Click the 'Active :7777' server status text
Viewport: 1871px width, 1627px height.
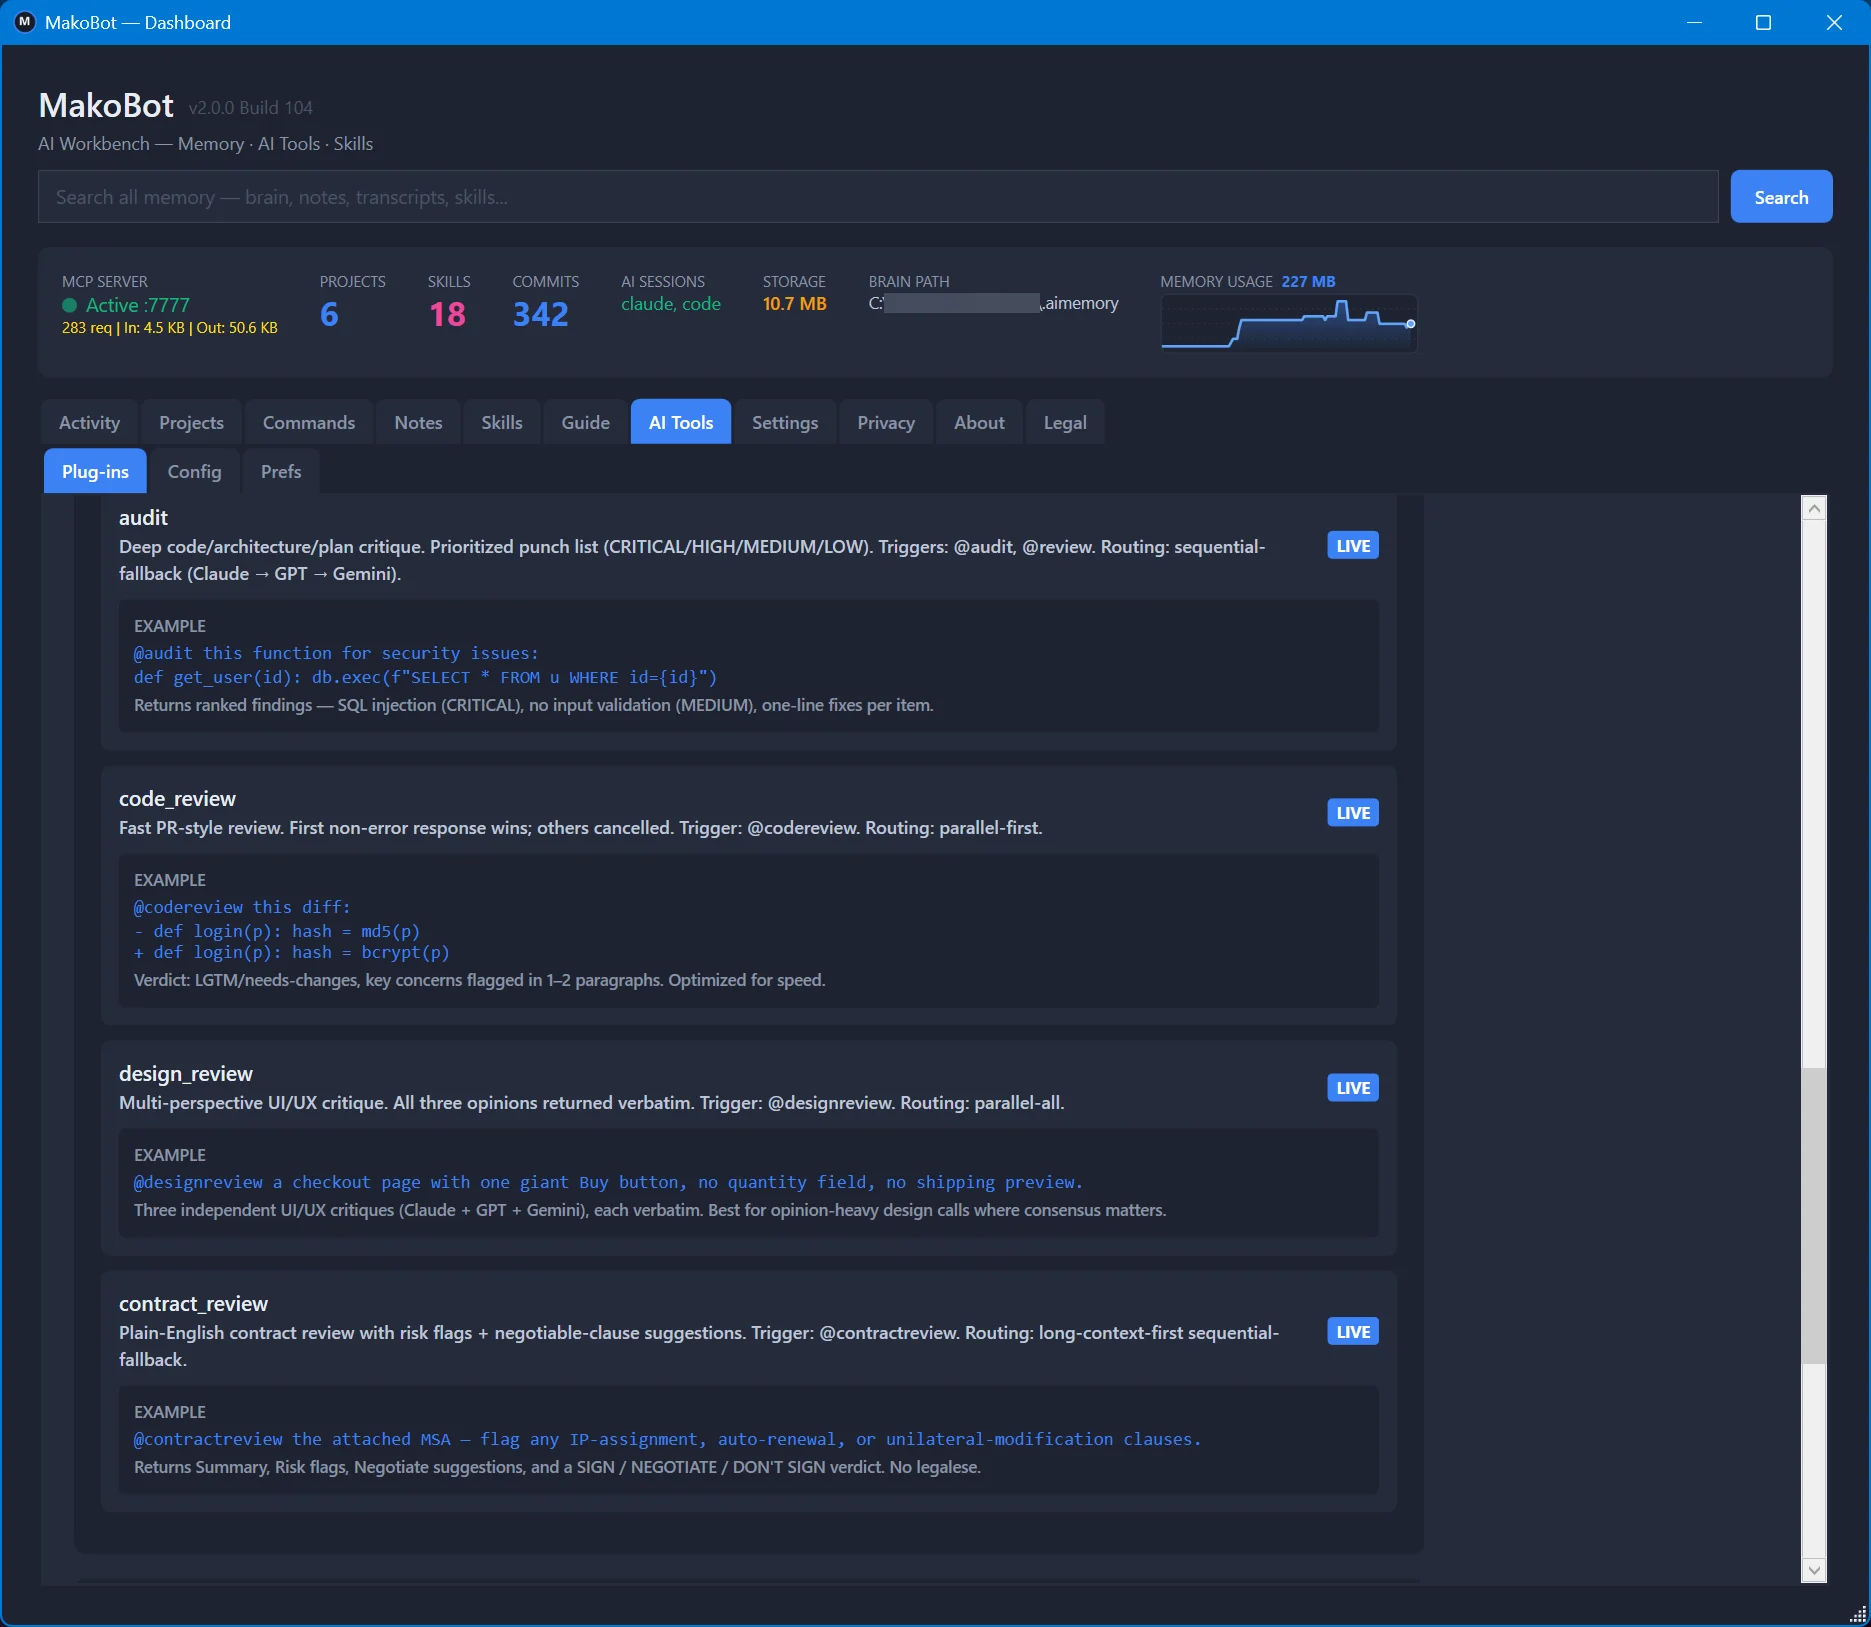coord(138,306)
